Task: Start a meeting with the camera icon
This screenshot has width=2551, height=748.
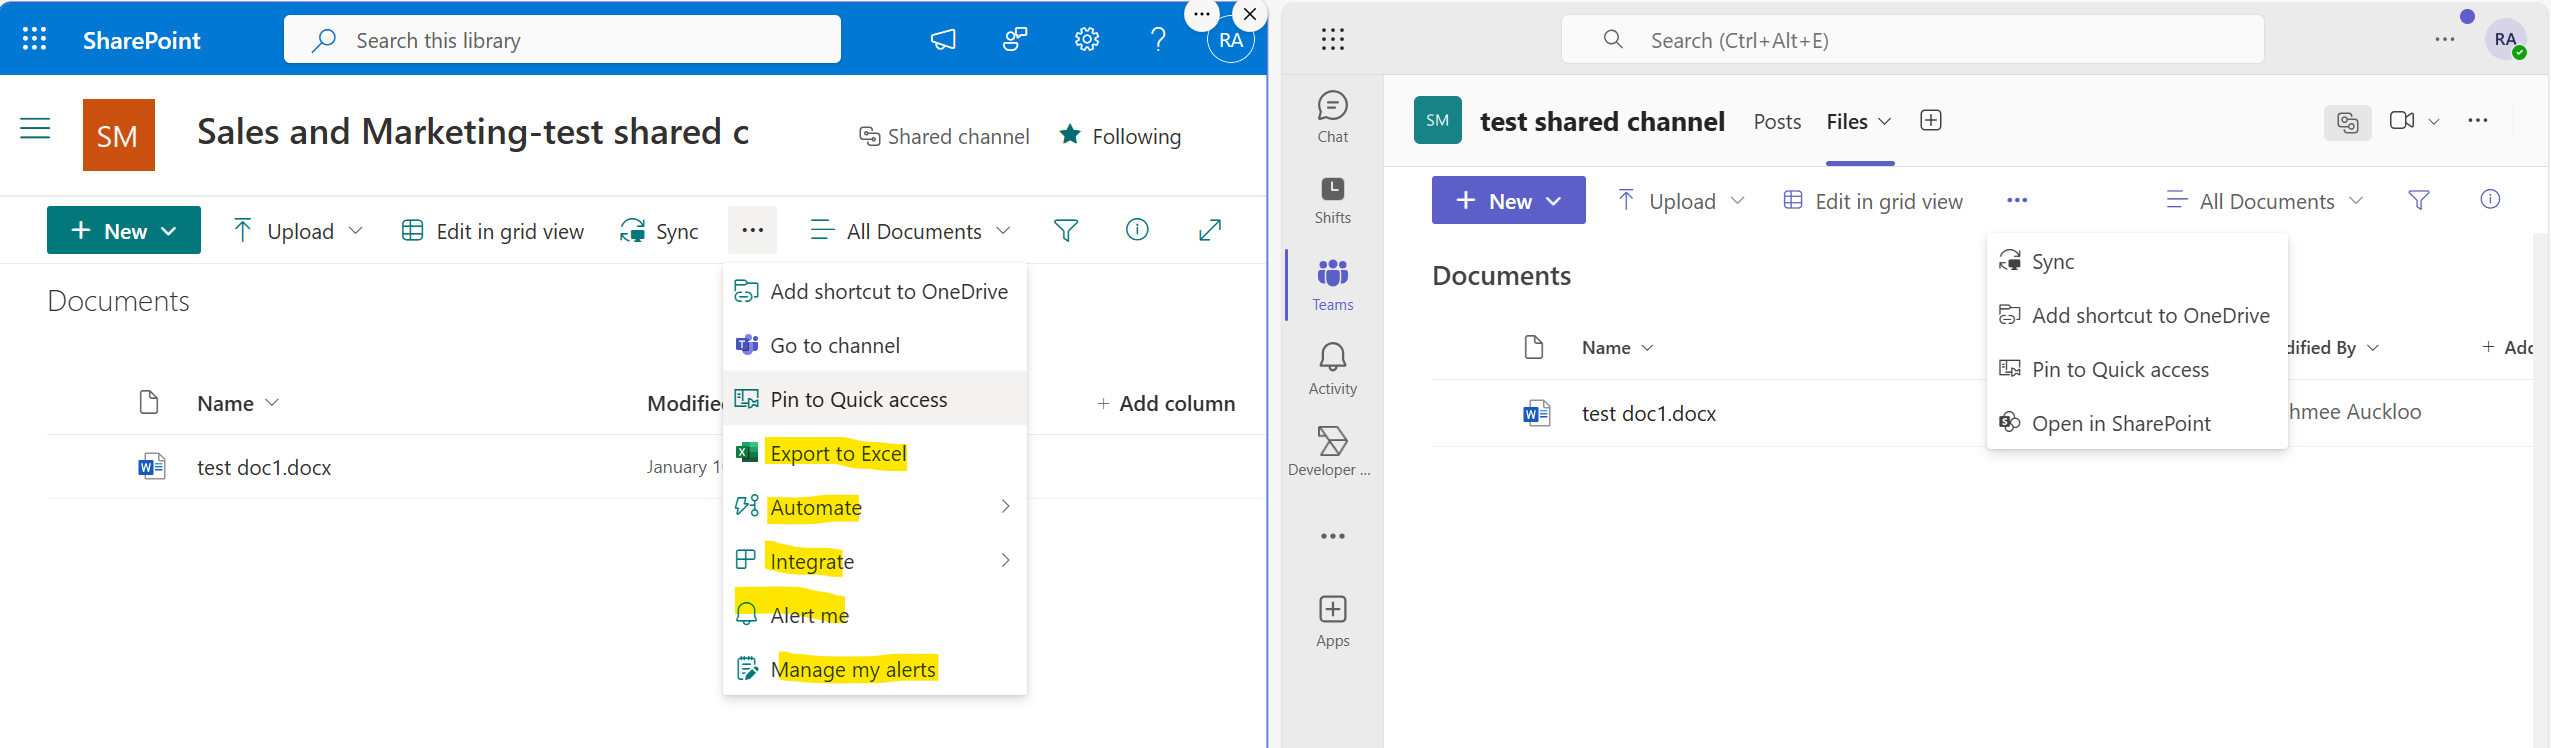Action: coord(2402,120)
